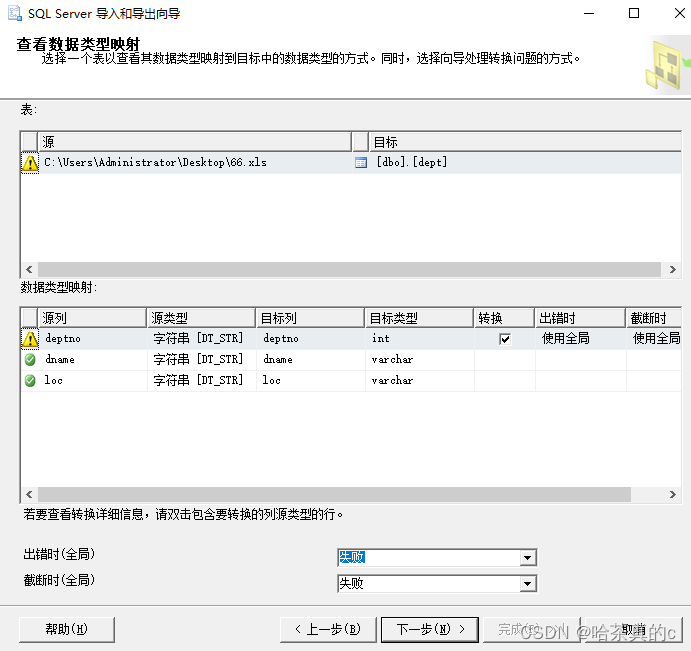
Task: Select the [dbo].[dept] destination cell
Action: pyautogui.click(x=525, y=163)
